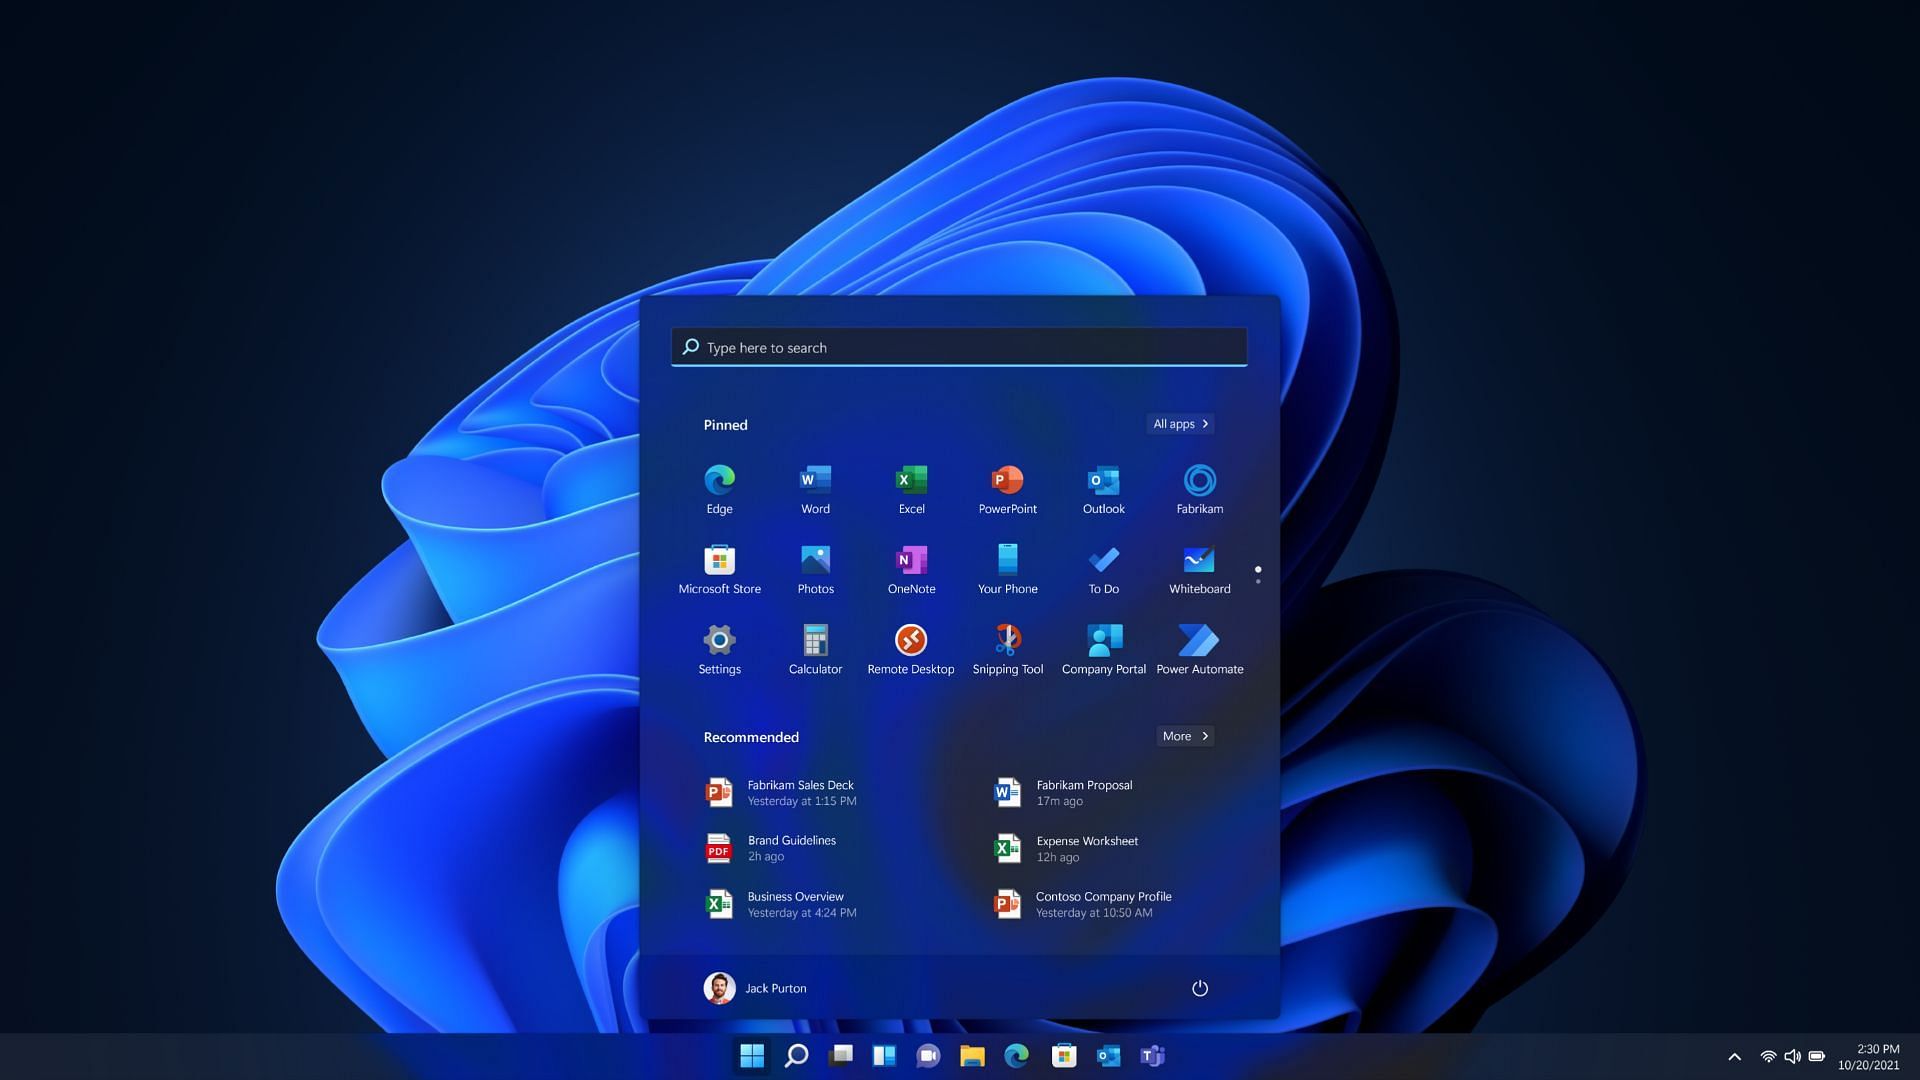Viewport: 1920px width, 1080px height.
Task: Launch PowerPoint application
Action: tap(1007, 488)
